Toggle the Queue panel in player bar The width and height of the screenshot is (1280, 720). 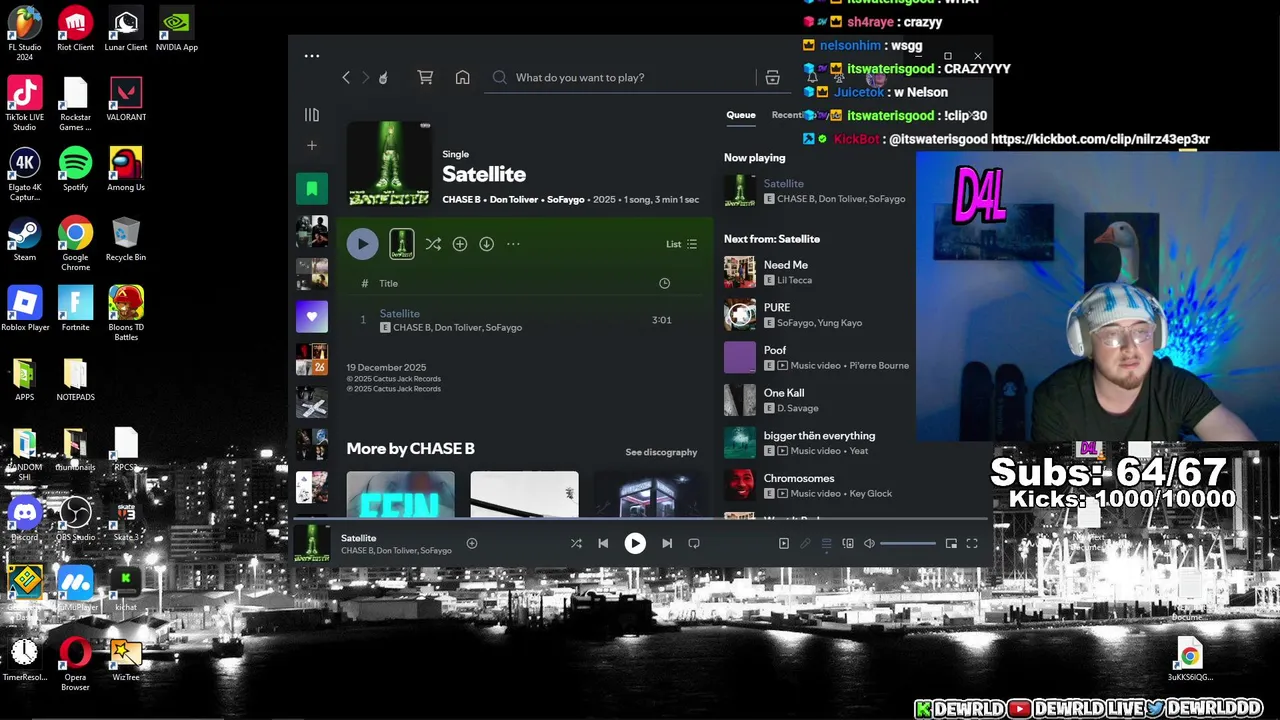(x=826, y=544)
